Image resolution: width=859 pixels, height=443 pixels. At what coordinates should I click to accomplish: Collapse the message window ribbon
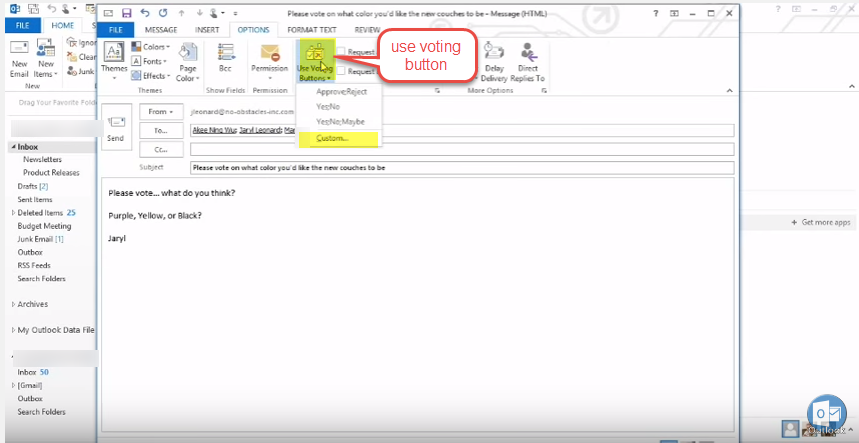729,91
